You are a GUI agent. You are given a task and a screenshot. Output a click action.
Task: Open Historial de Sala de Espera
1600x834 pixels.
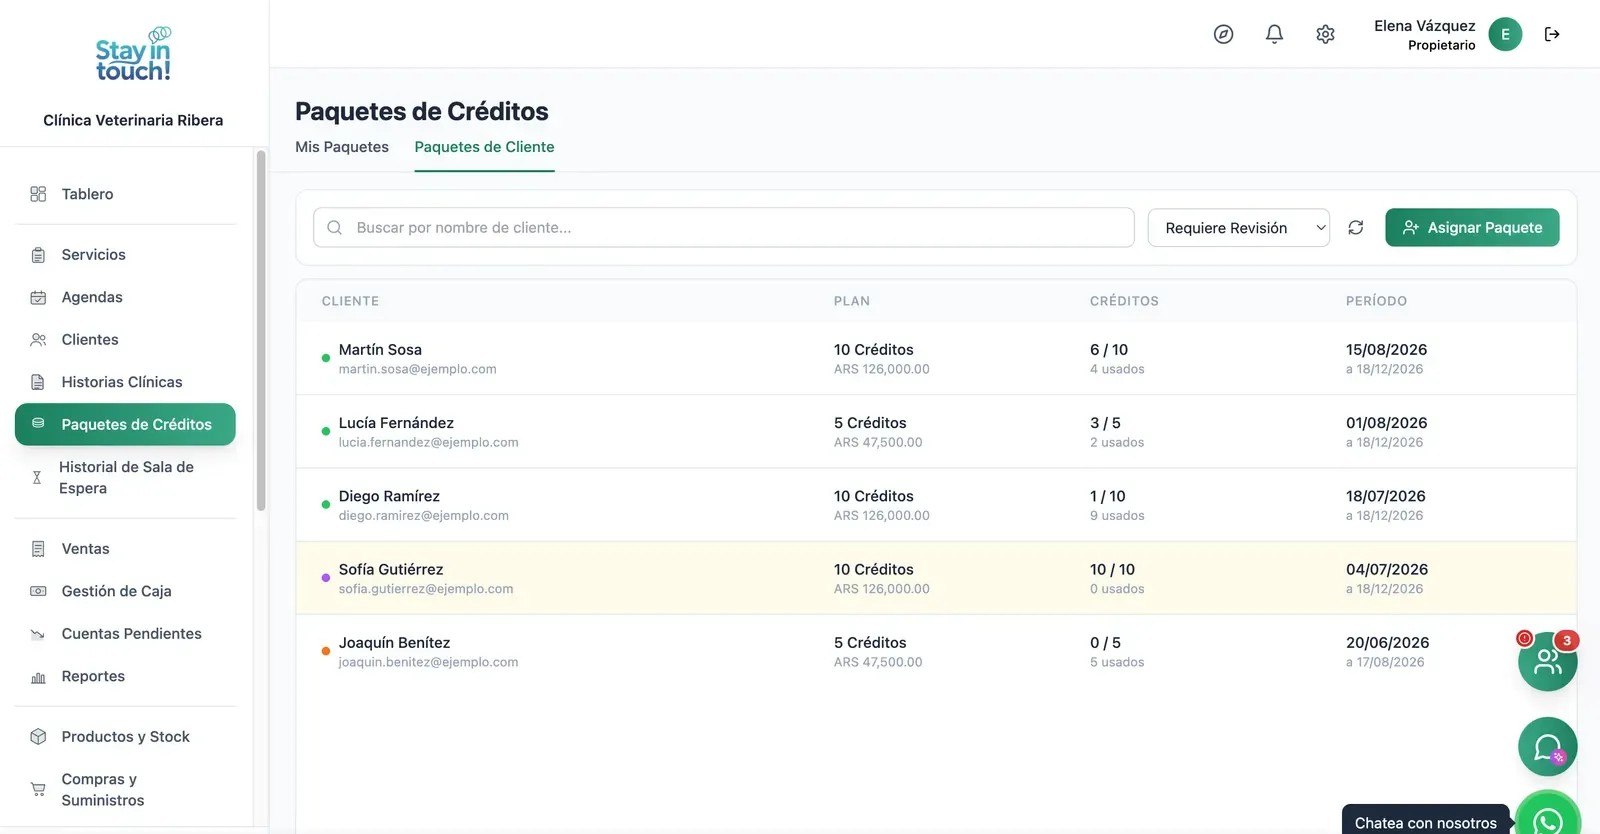(125, 478)
